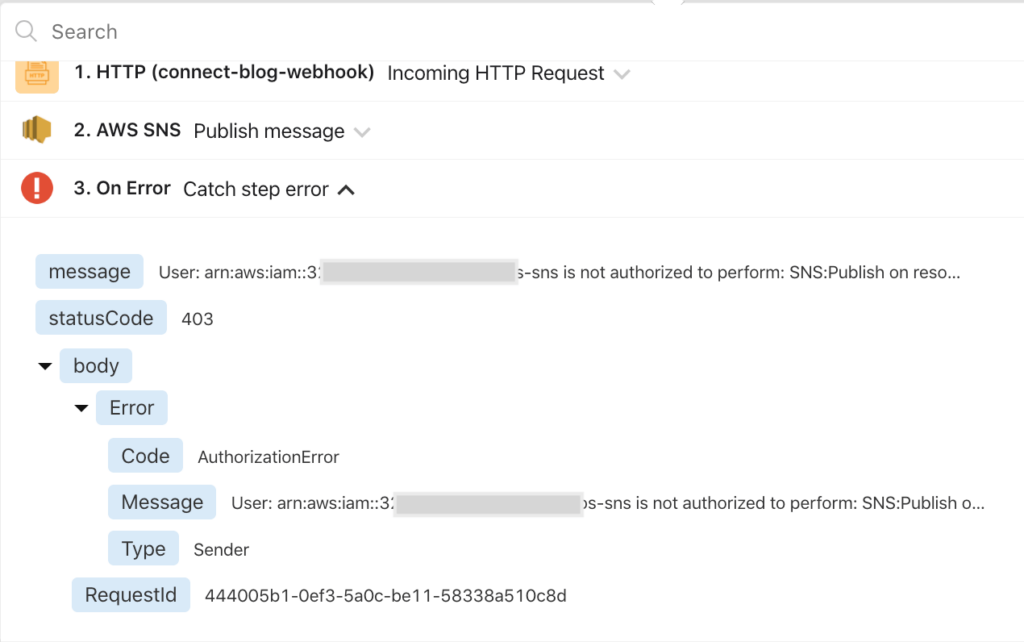Click the Message key under Error
The width and height of the screenshot is (1024, 642).
(162, 502)
